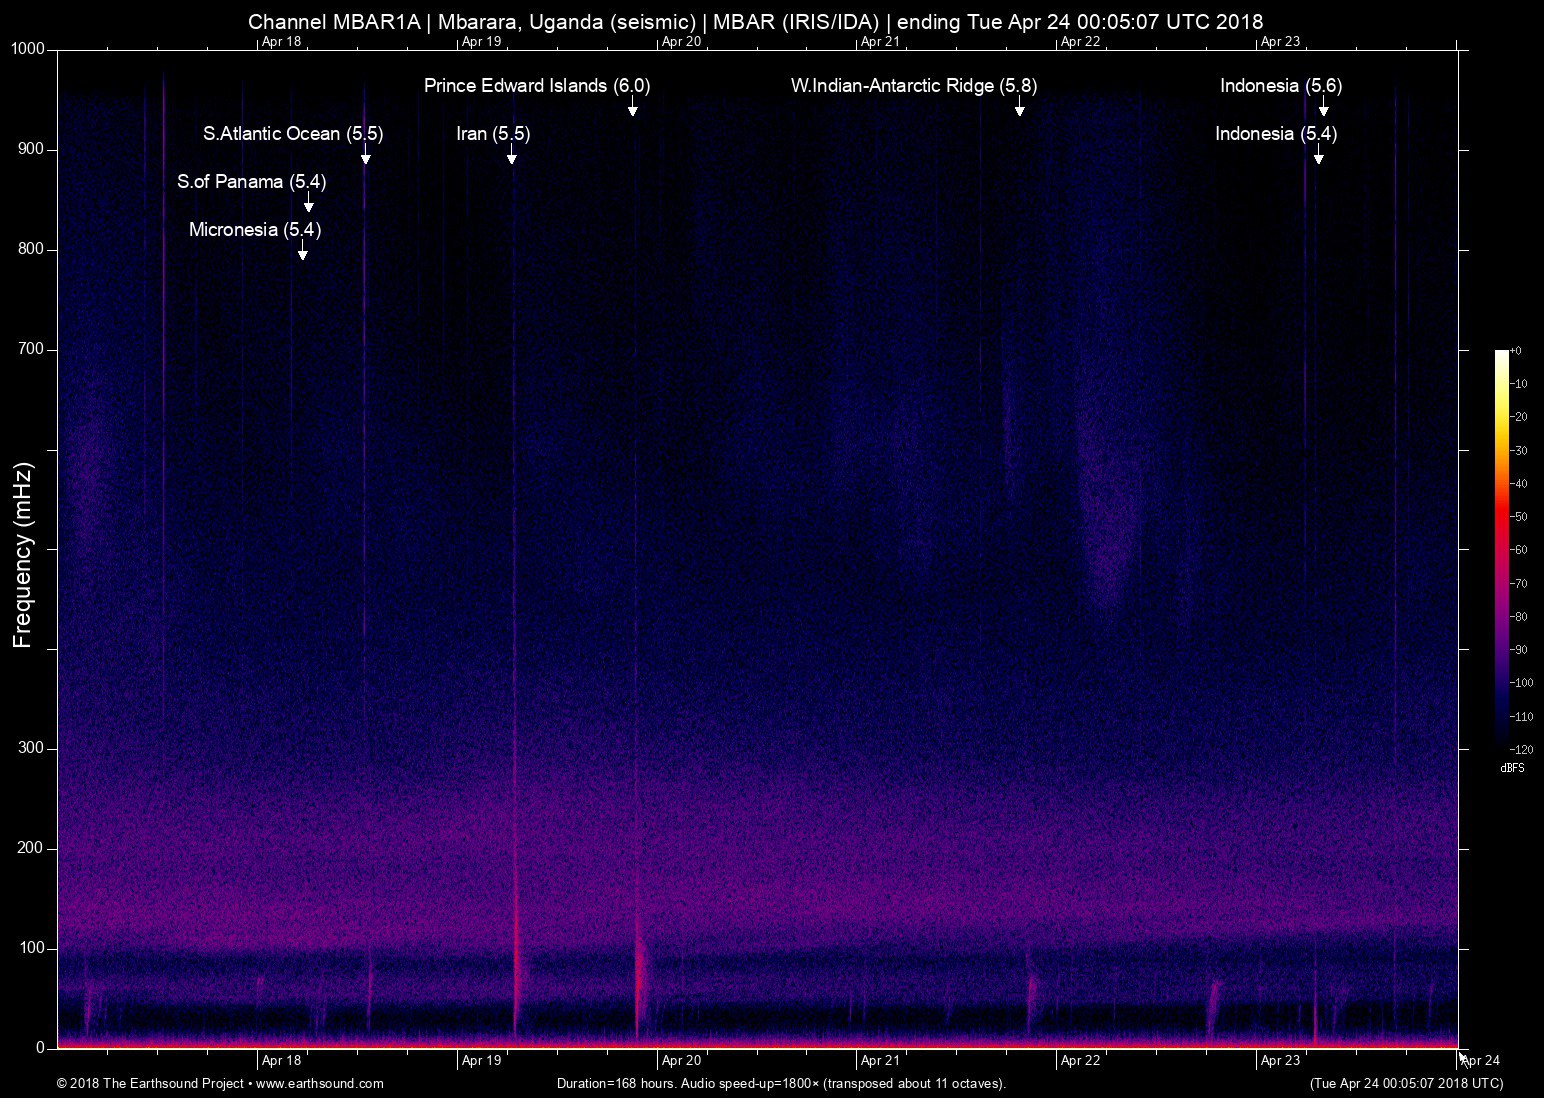Click the arrow under S.of Panama (5.4)
The width and height of the screenshot is (1544, 1098).
(x=309, y=204)
